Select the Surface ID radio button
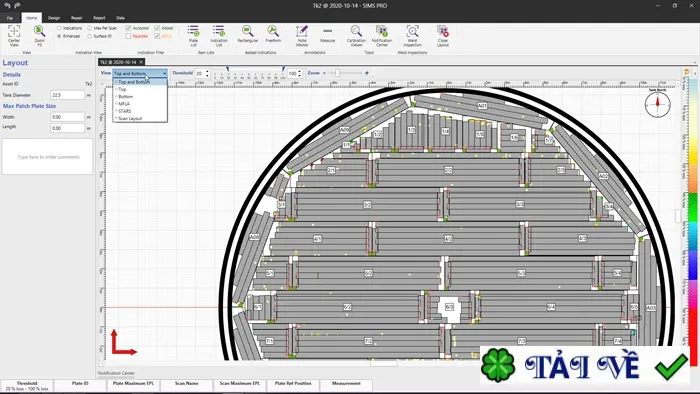 (x=90, y=36)
